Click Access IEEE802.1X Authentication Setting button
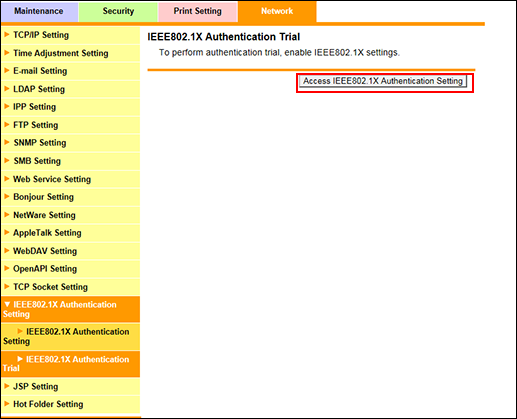This screenshot has height=419, width=517. point(383,81)
